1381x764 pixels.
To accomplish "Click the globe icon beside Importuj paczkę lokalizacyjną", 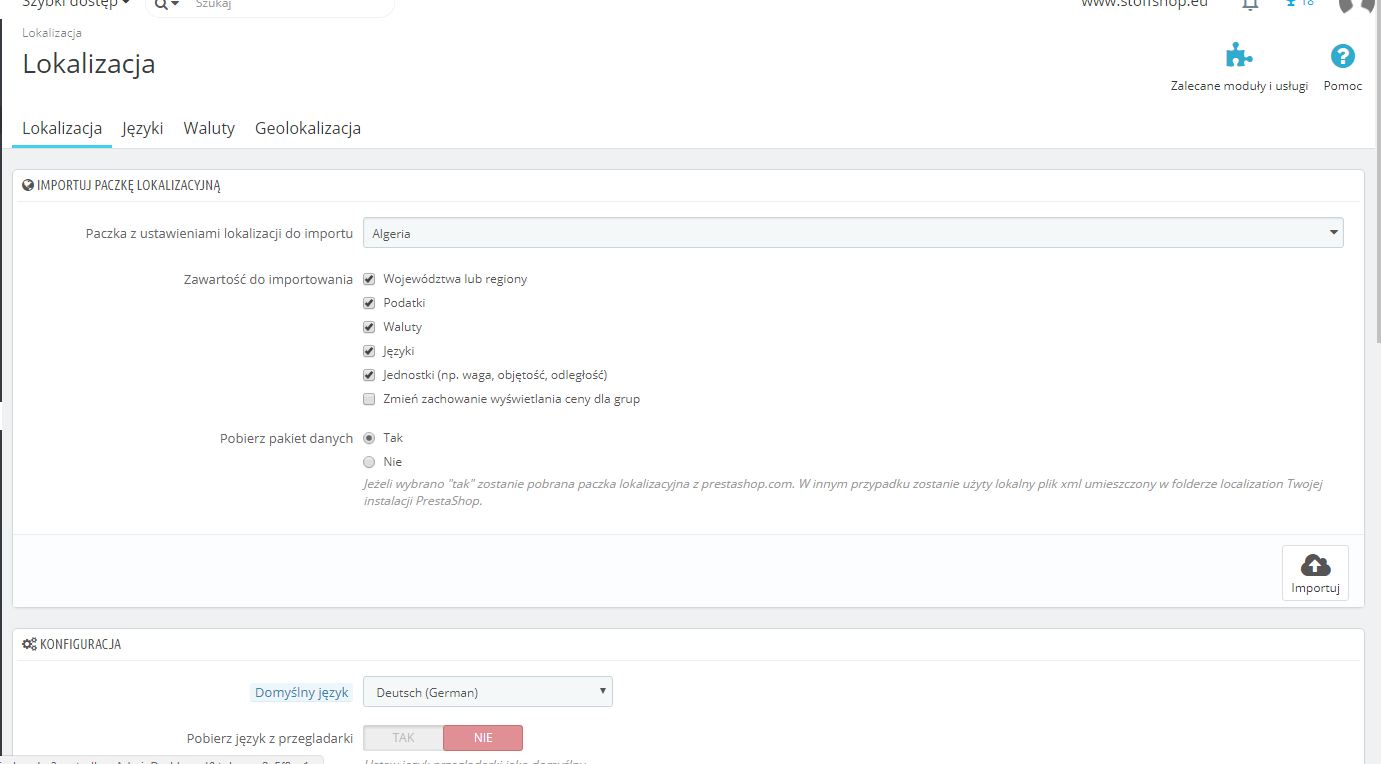I will pos(28,185).
